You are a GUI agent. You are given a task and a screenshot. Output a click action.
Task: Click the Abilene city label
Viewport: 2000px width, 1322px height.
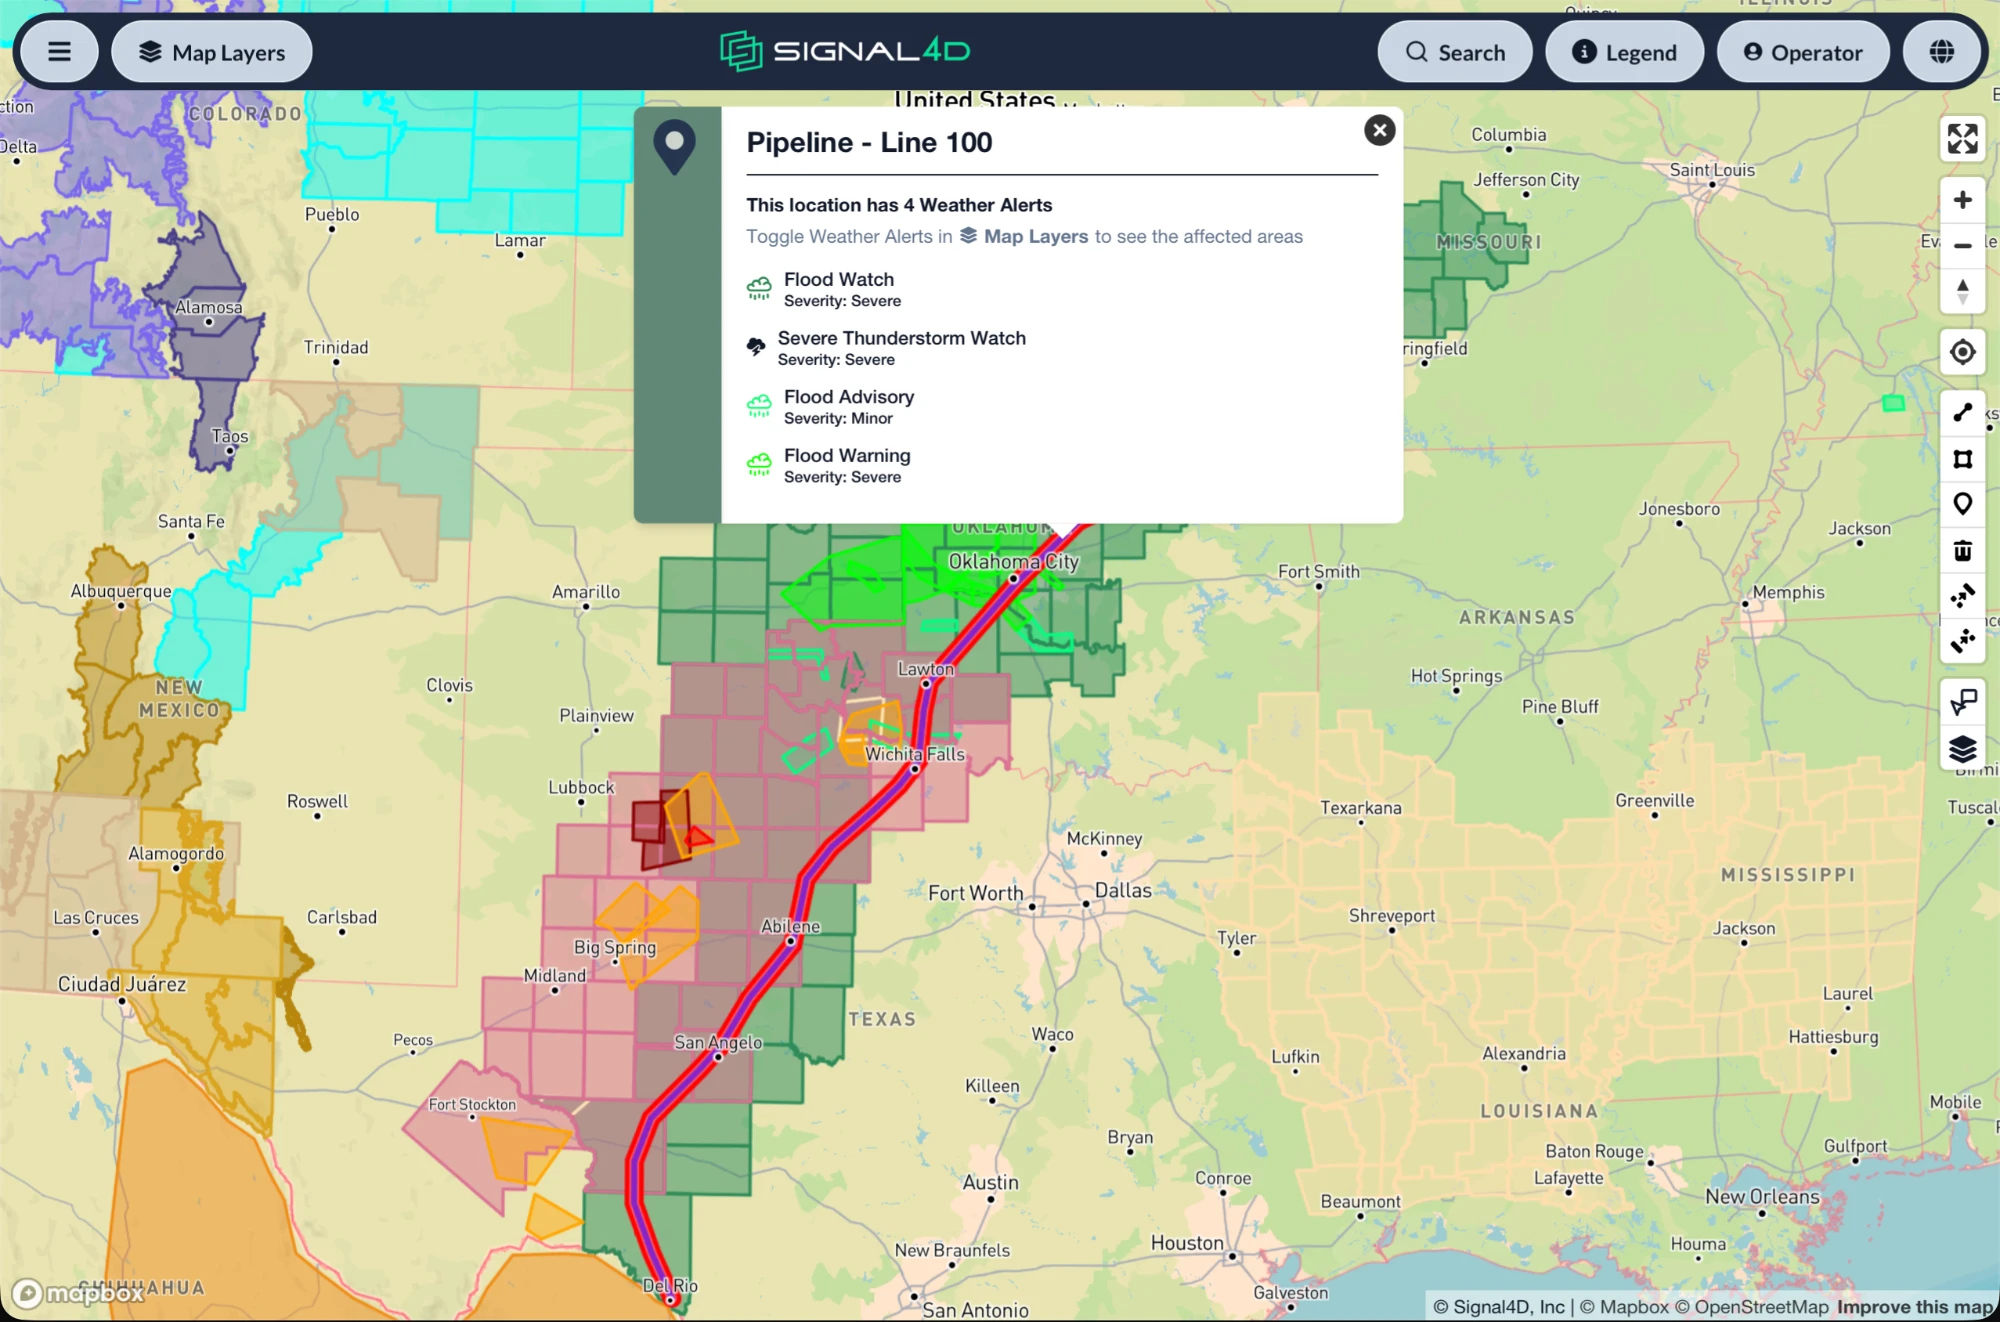pos(790,926)
